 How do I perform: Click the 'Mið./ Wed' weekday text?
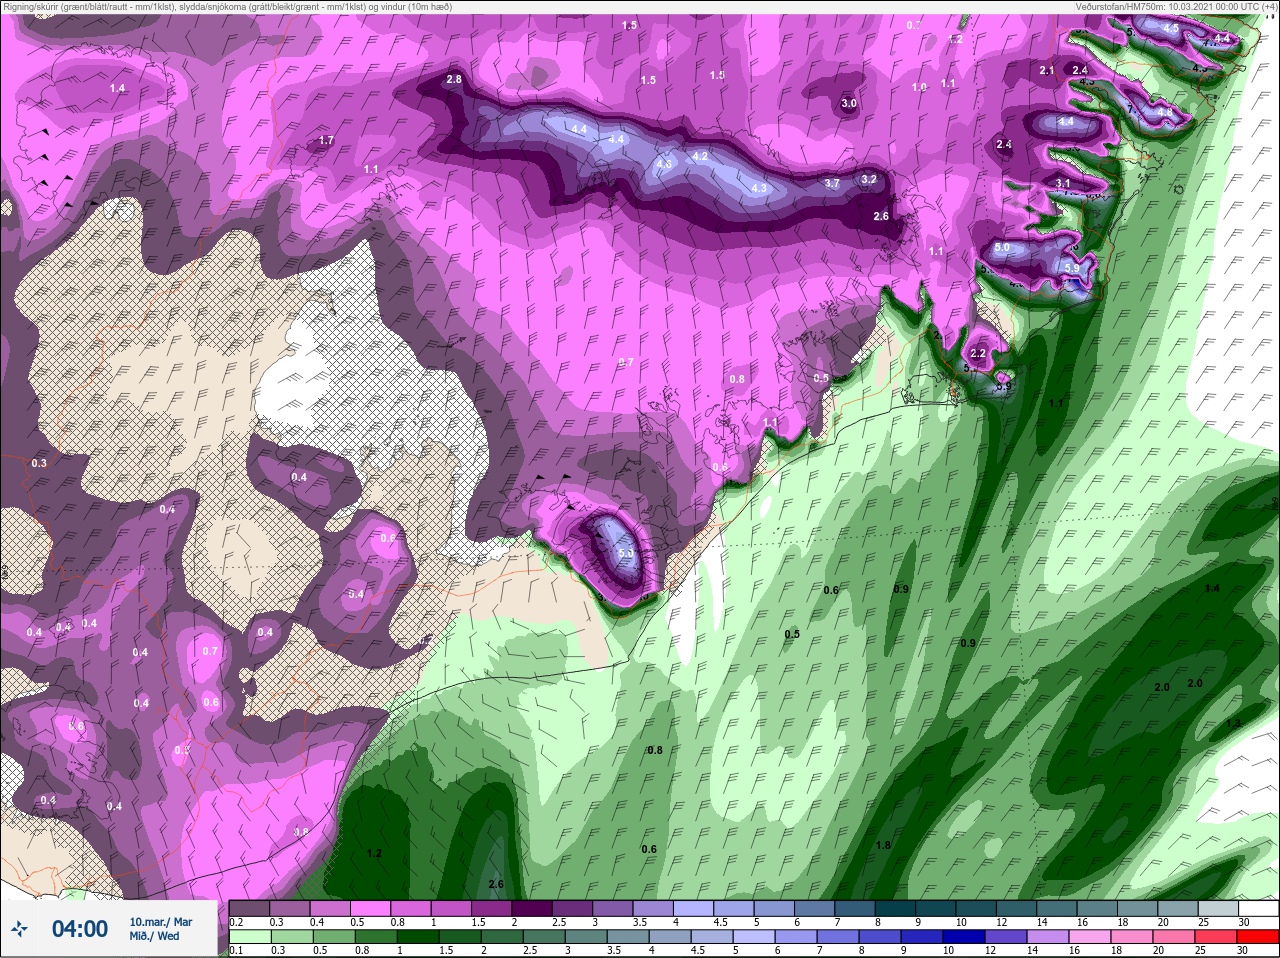[155, 936]
